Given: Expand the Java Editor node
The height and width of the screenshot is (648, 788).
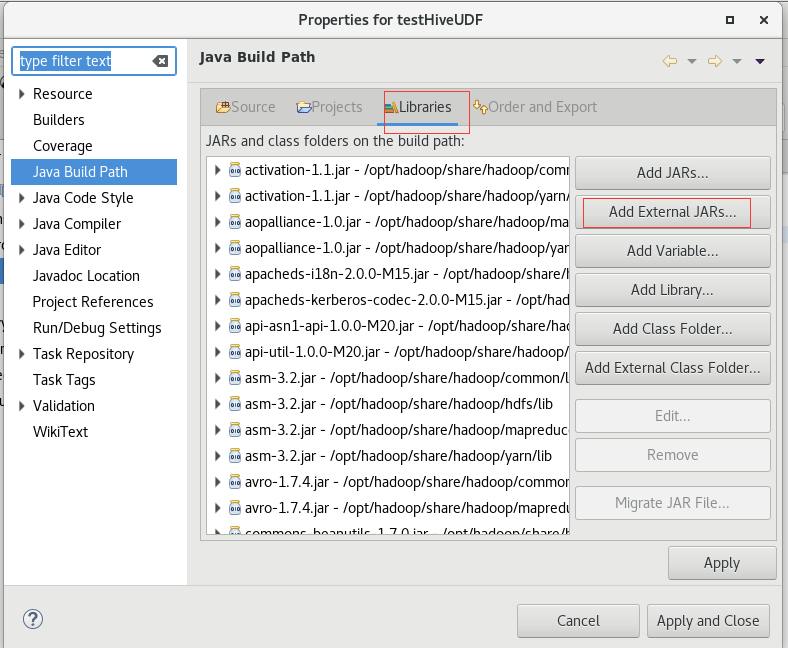Looking at the screenshot, I should click(x=21, y=250).
